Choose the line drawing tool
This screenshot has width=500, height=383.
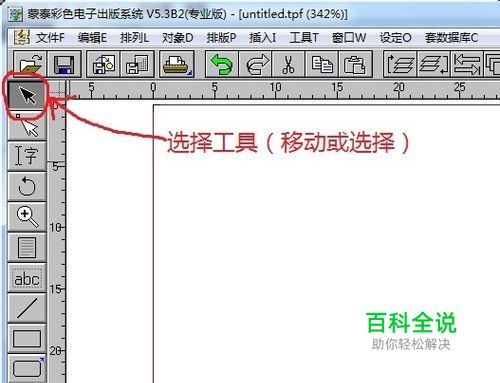tap(27, 308)
